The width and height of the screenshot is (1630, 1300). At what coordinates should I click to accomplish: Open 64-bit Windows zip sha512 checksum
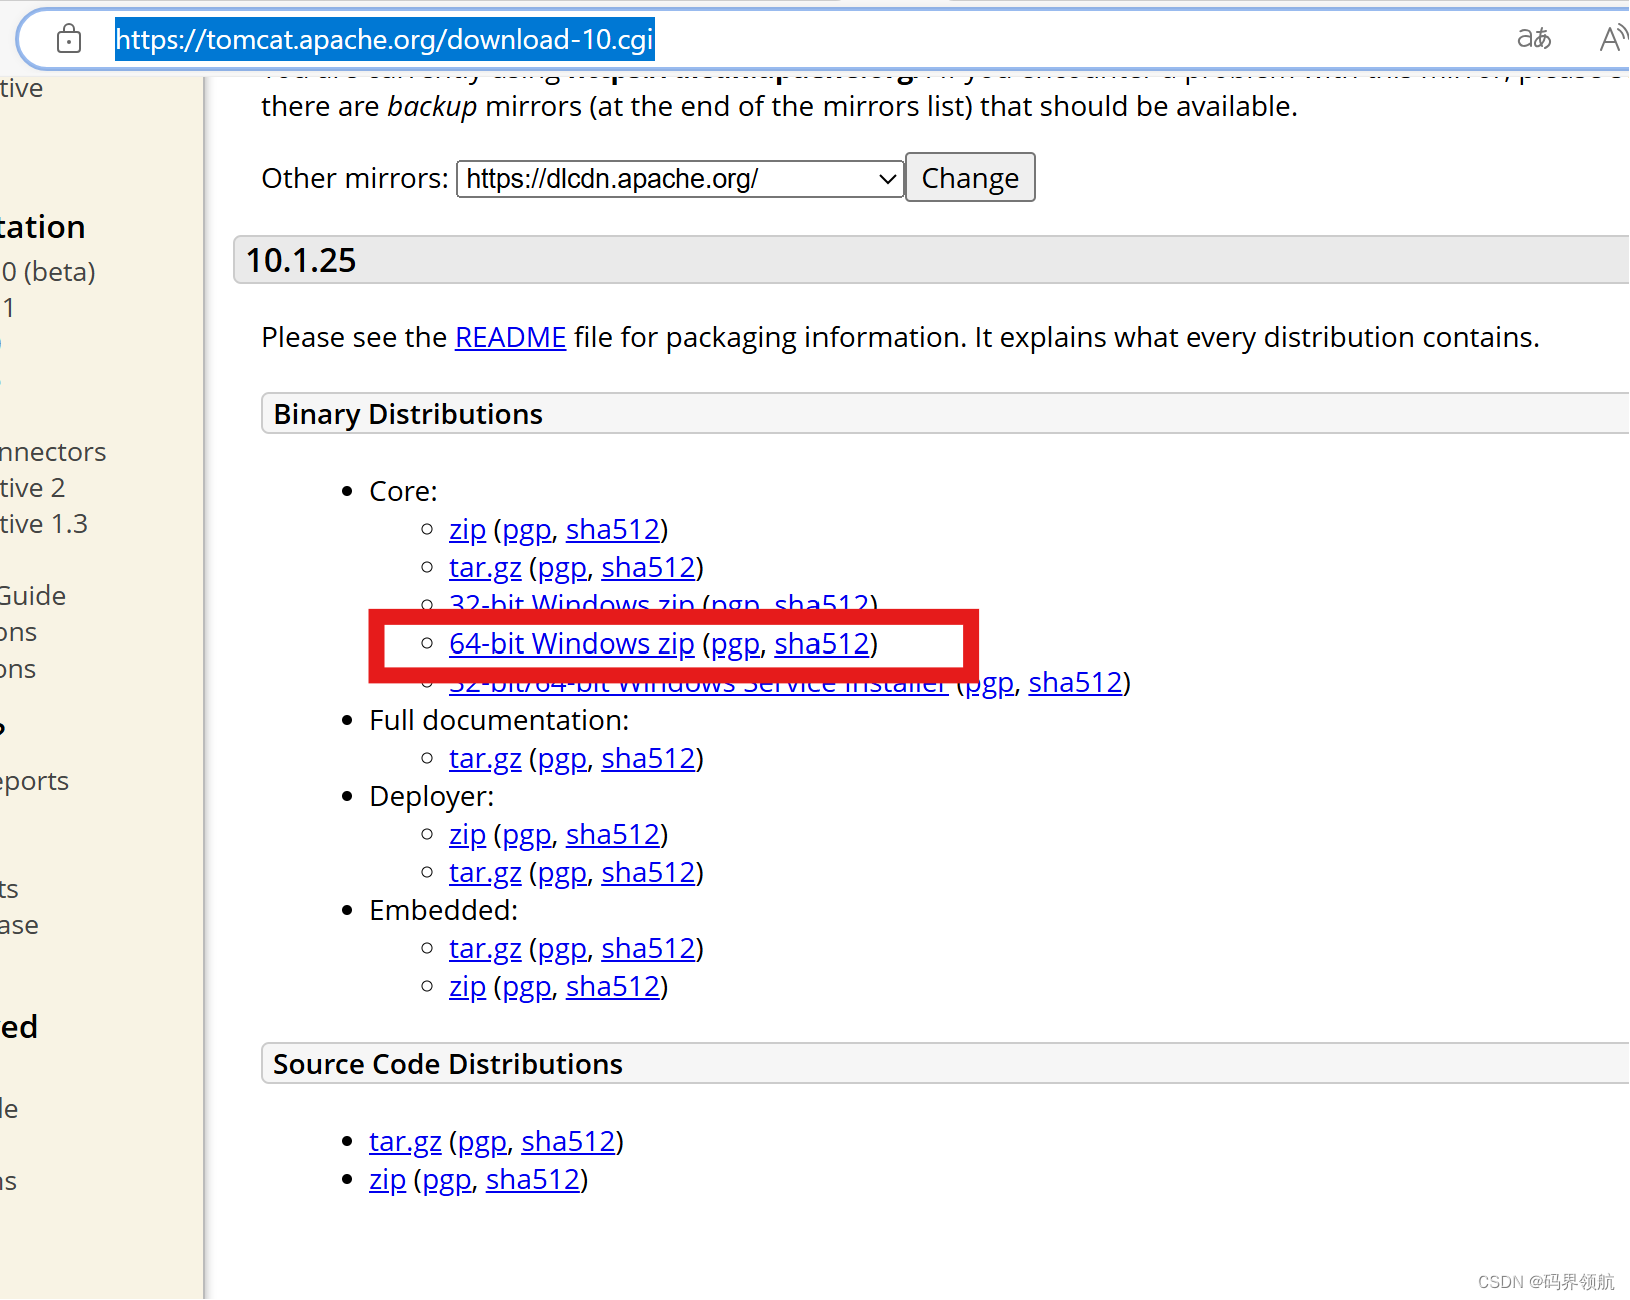point(822,643)
